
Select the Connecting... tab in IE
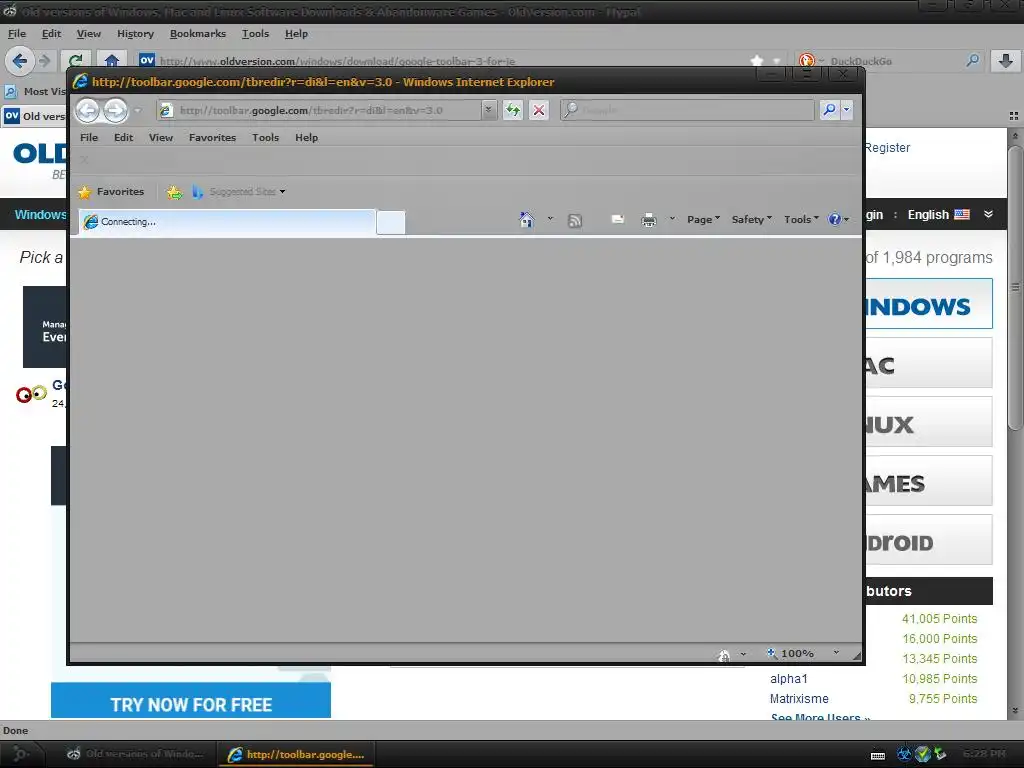pyautogui.click(x=227, y=222)
